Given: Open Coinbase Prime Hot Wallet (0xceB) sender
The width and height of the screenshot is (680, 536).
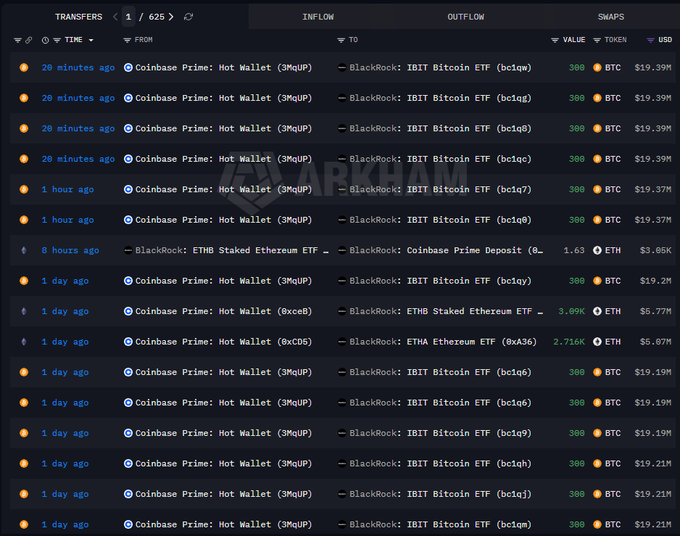Looking at the screenshot, I should pos(223,311).
